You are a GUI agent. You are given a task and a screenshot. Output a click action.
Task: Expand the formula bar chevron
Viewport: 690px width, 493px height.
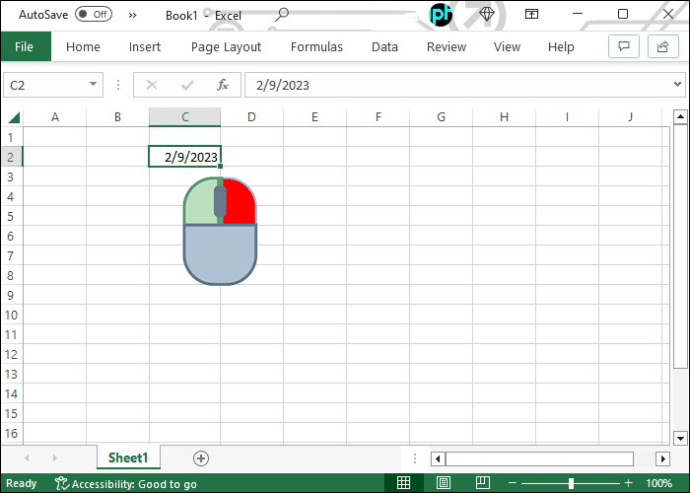[x=678, y=84]
